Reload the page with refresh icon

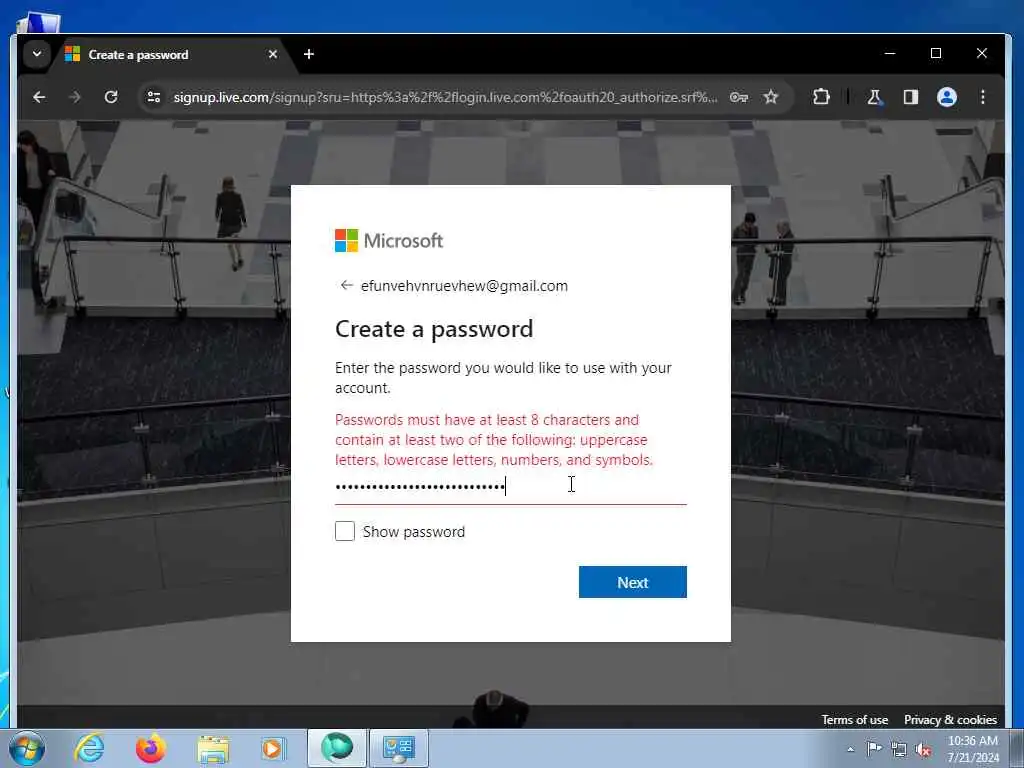[111, 97]
